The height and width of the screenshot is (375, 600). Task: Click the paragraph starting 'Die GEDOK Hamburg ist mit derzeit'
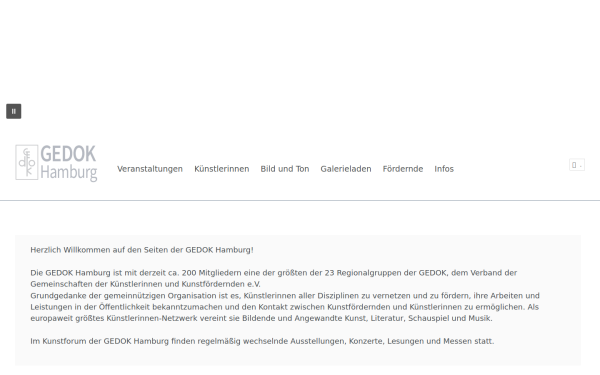(x=274, y=278)
